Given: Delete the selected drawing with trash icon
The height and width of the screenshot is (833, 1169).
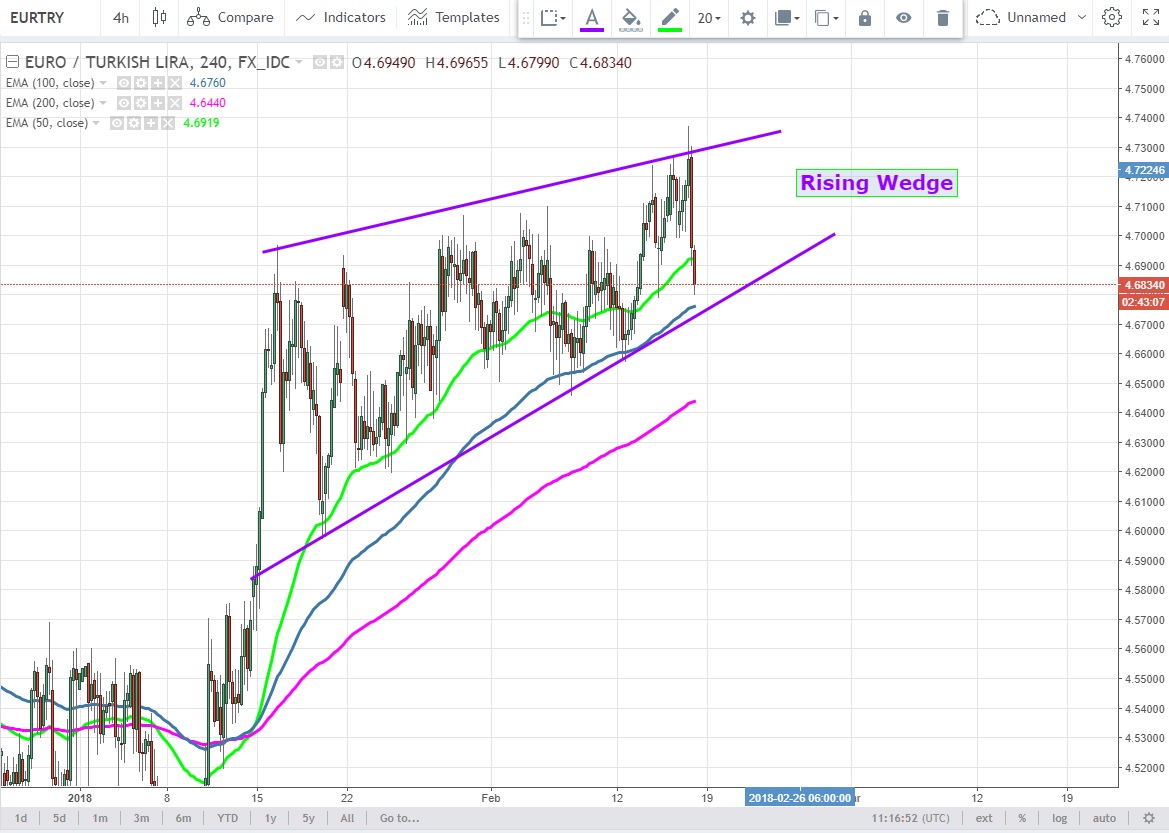Looking at the screenshot, I should [942, 17].
